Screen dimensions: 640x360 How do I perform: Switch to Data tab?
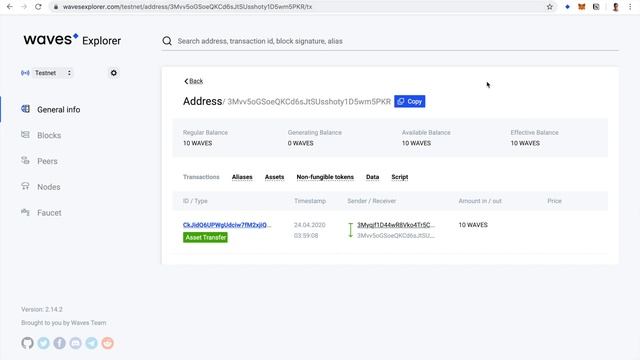(x=372, y=177)
